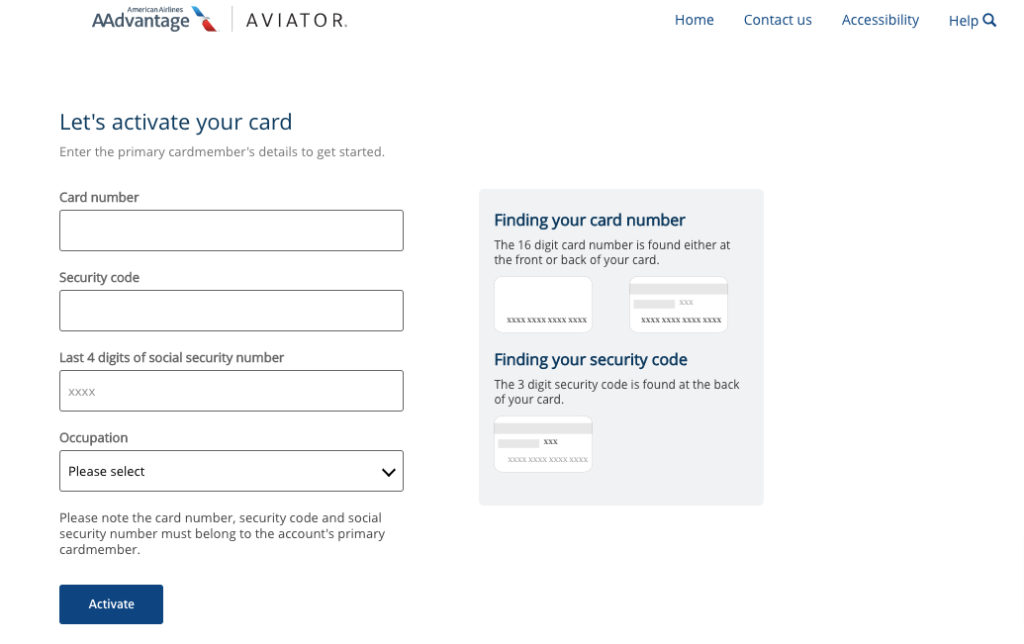Click the 'Finding your card number' heading

589,219
